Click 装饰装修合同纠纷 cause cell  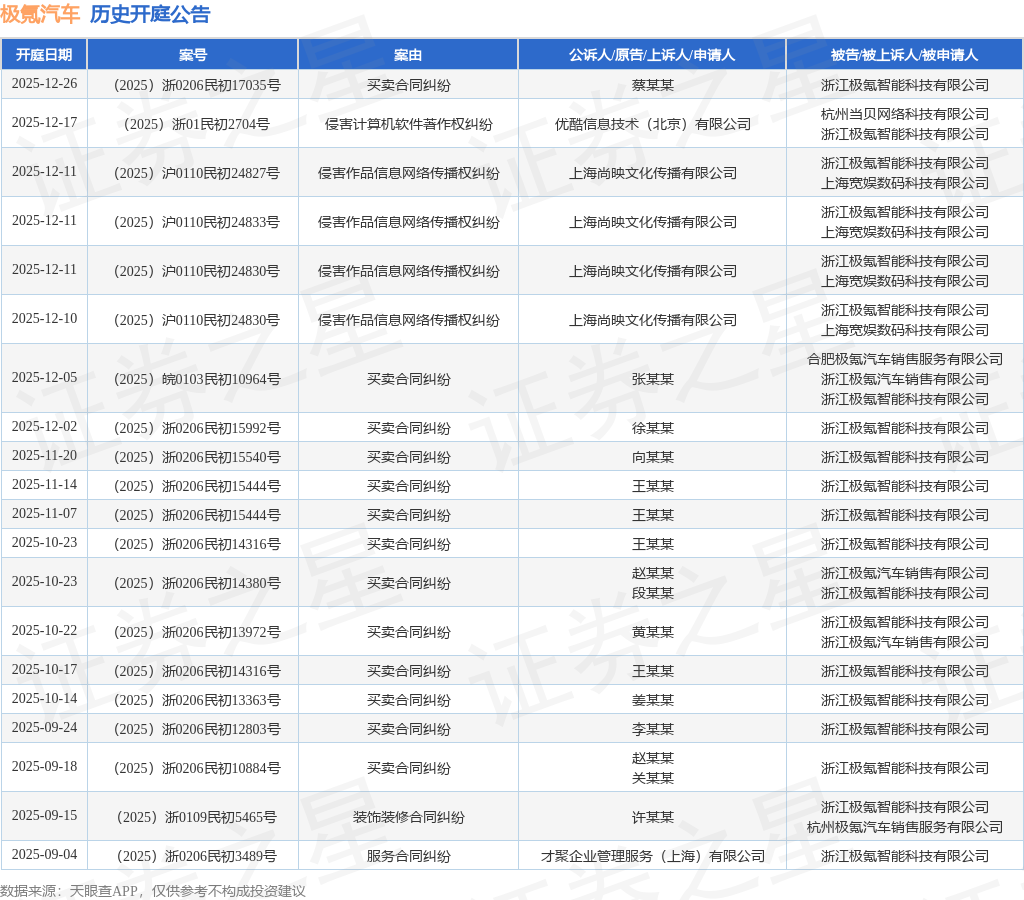tap(408, 817)
